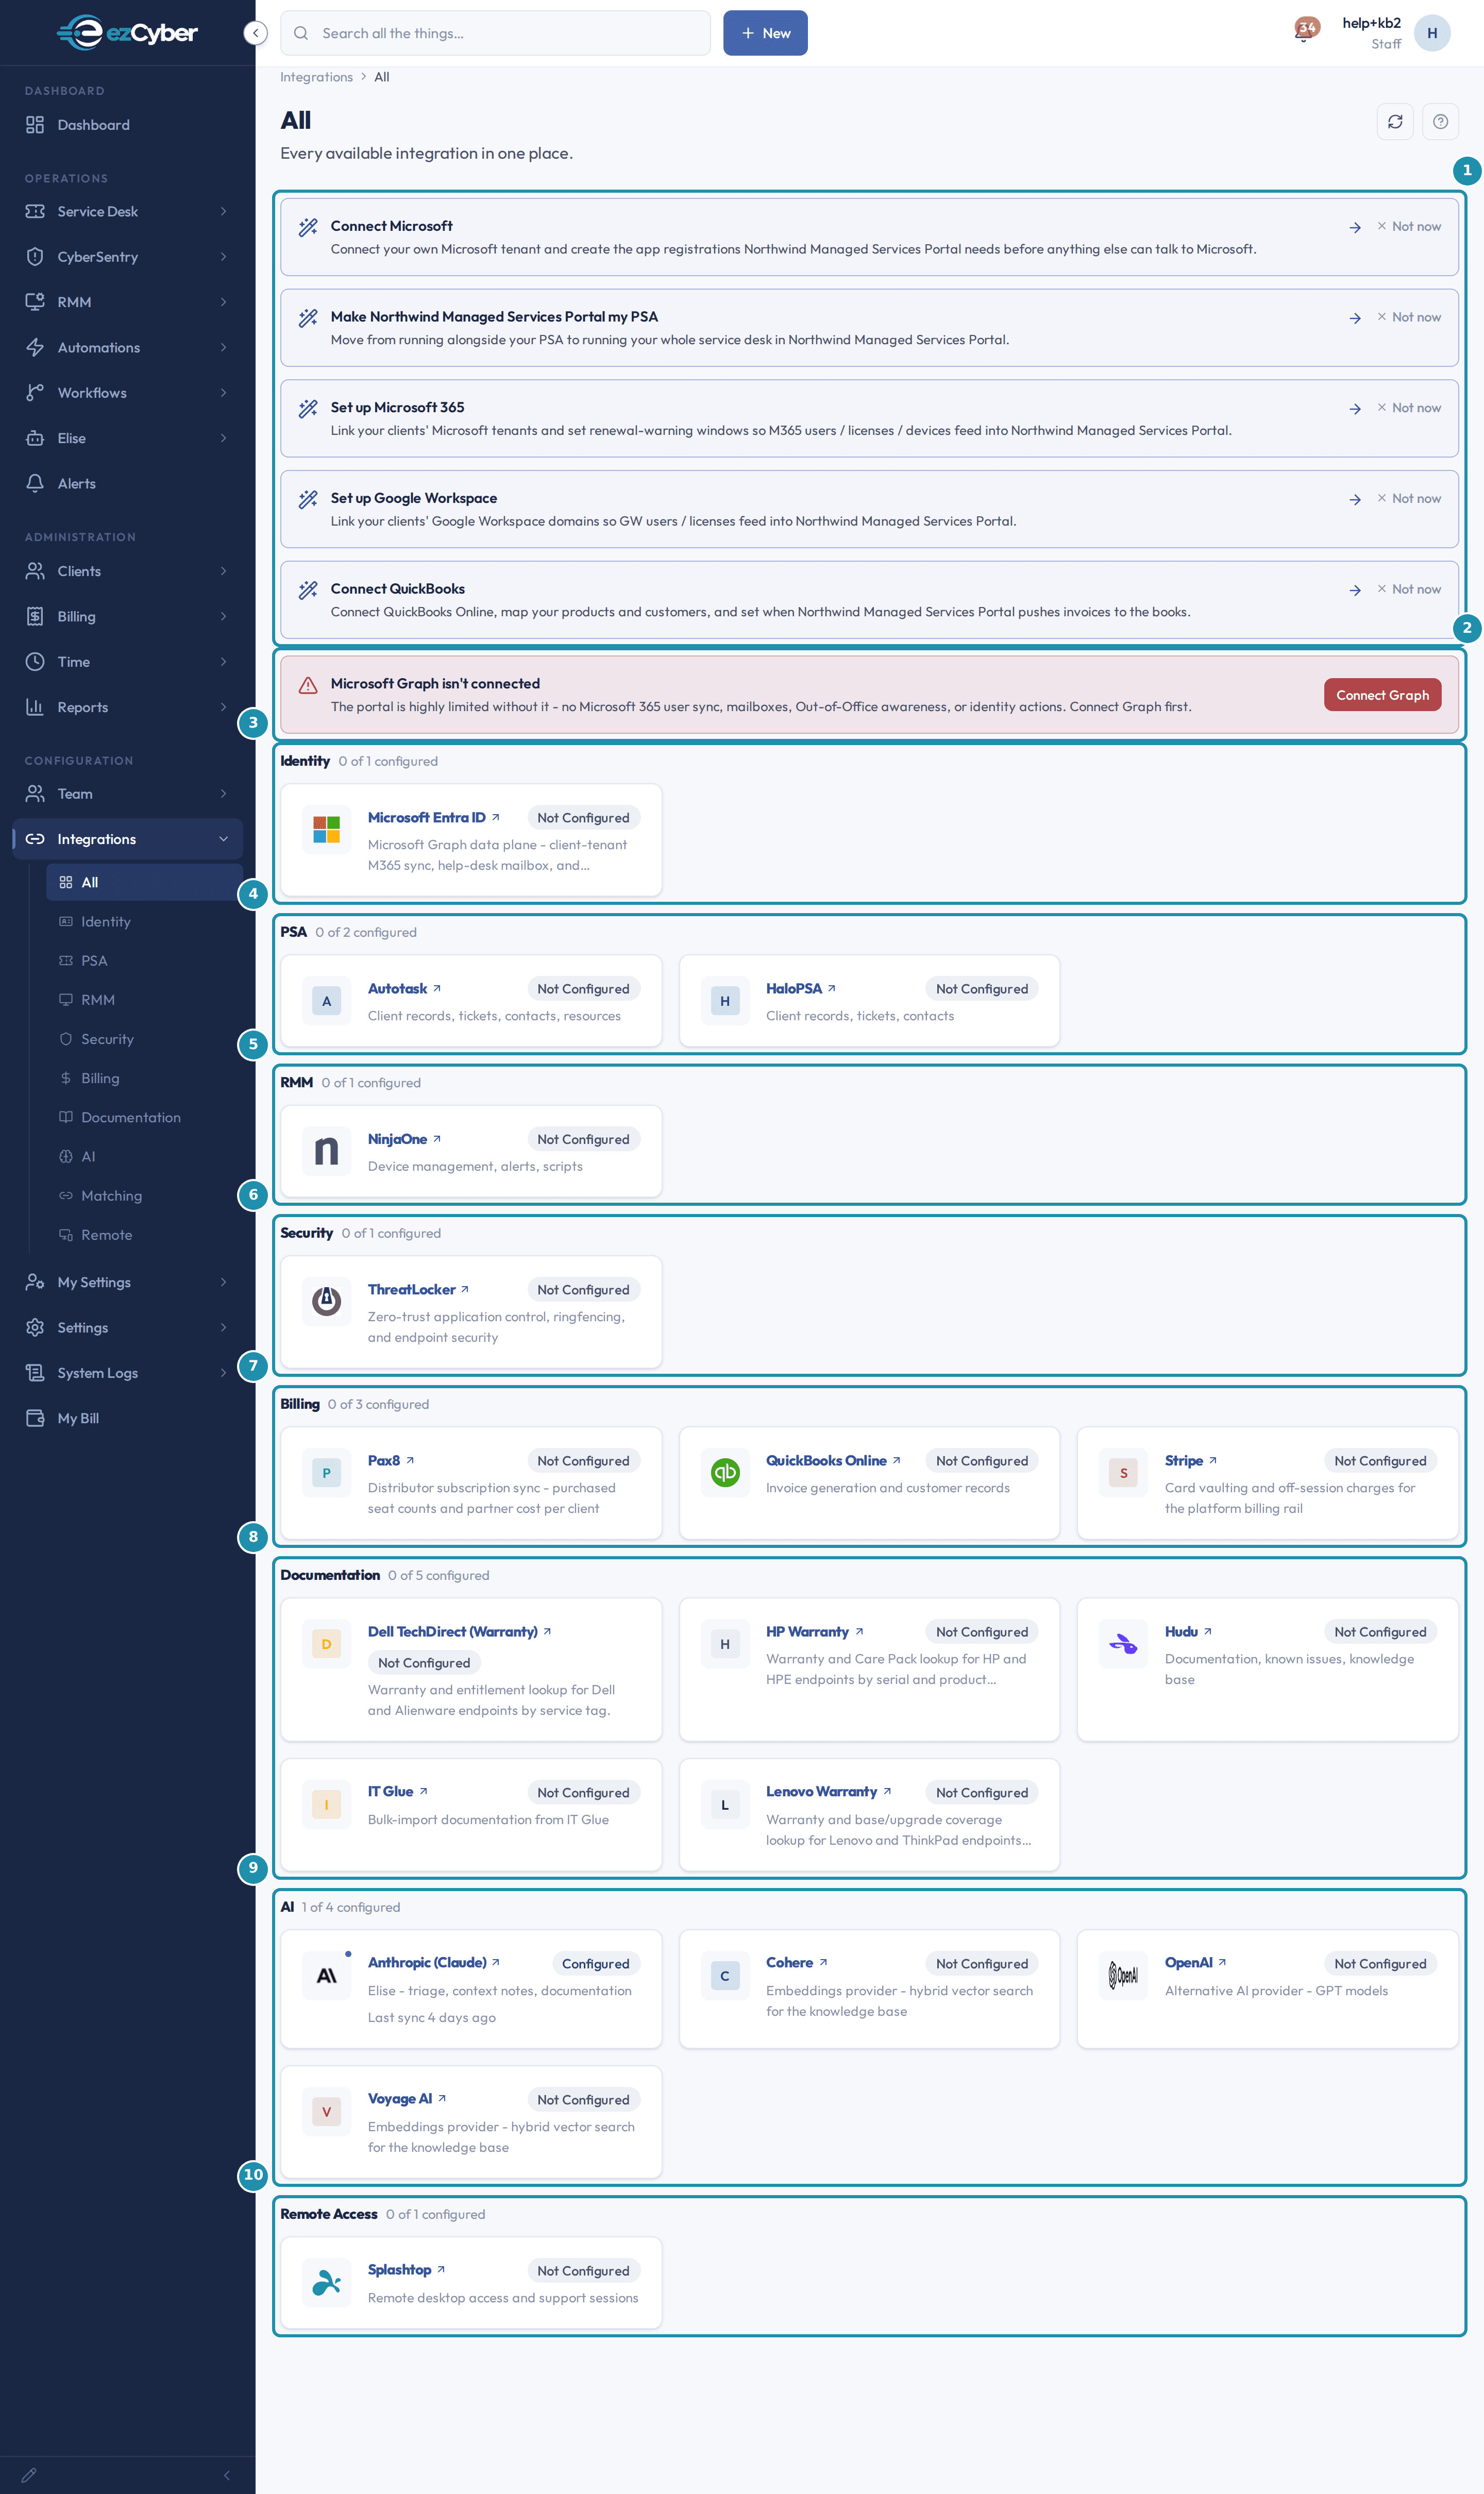Click the magic wand icon for Set up Google Workspace
This screenshot has width=1484, height=2494.
pos(308,499)
